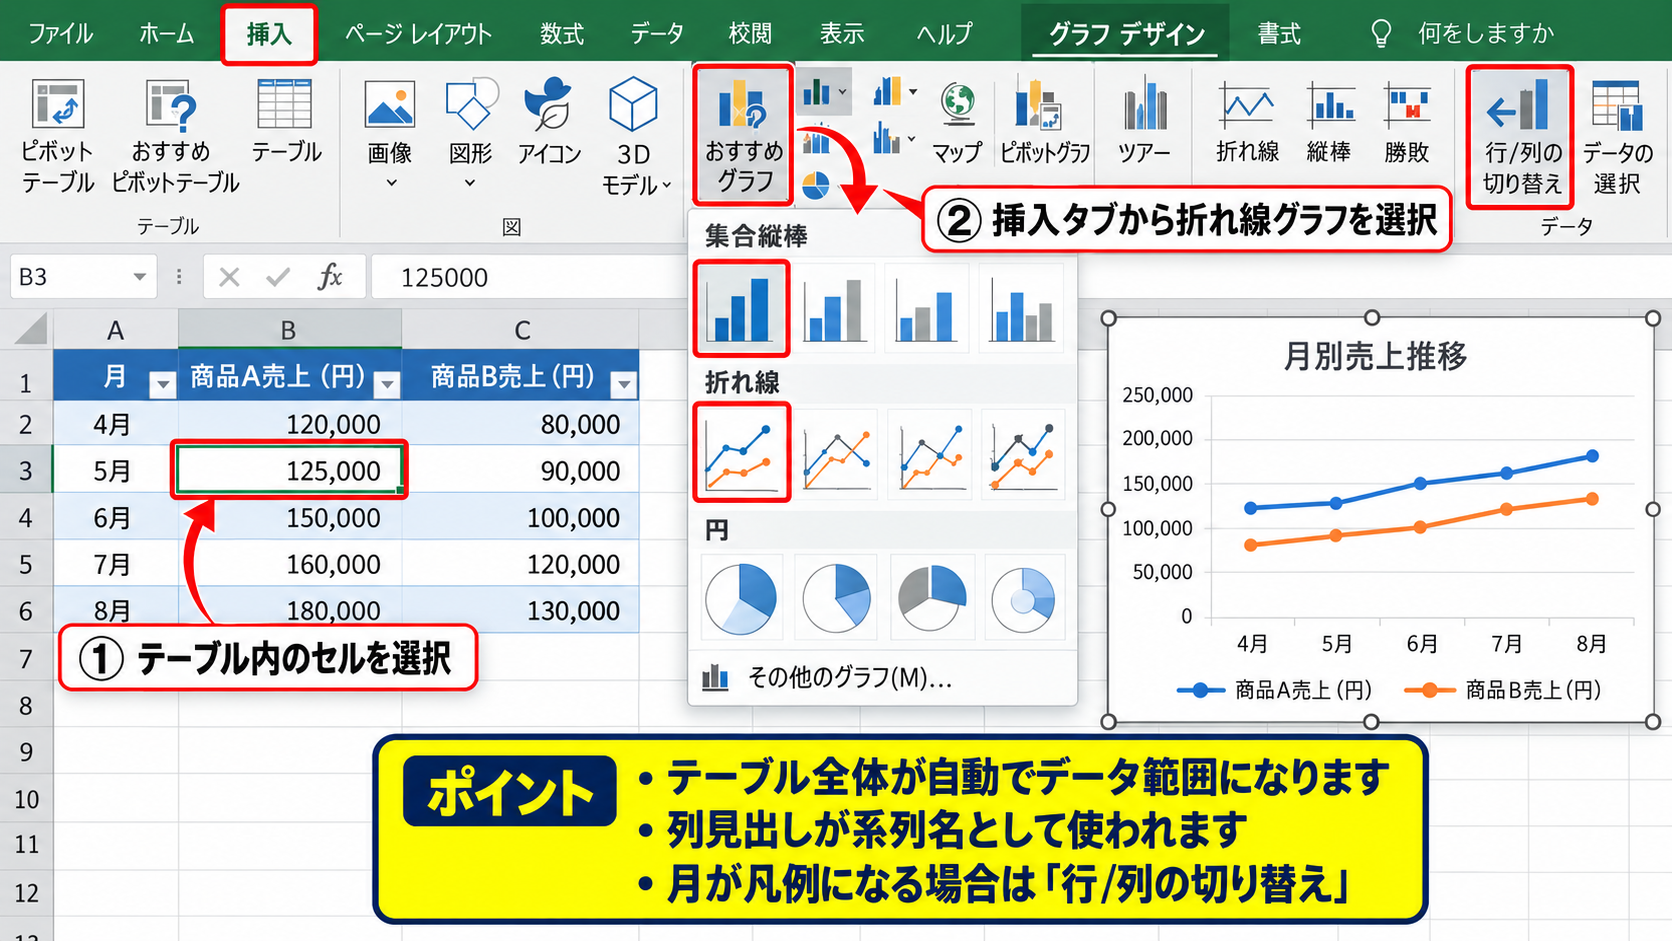This screenshot has width=1672, height=941.
Task: Click the formula bar confirm checkmark
Action: 278,277
